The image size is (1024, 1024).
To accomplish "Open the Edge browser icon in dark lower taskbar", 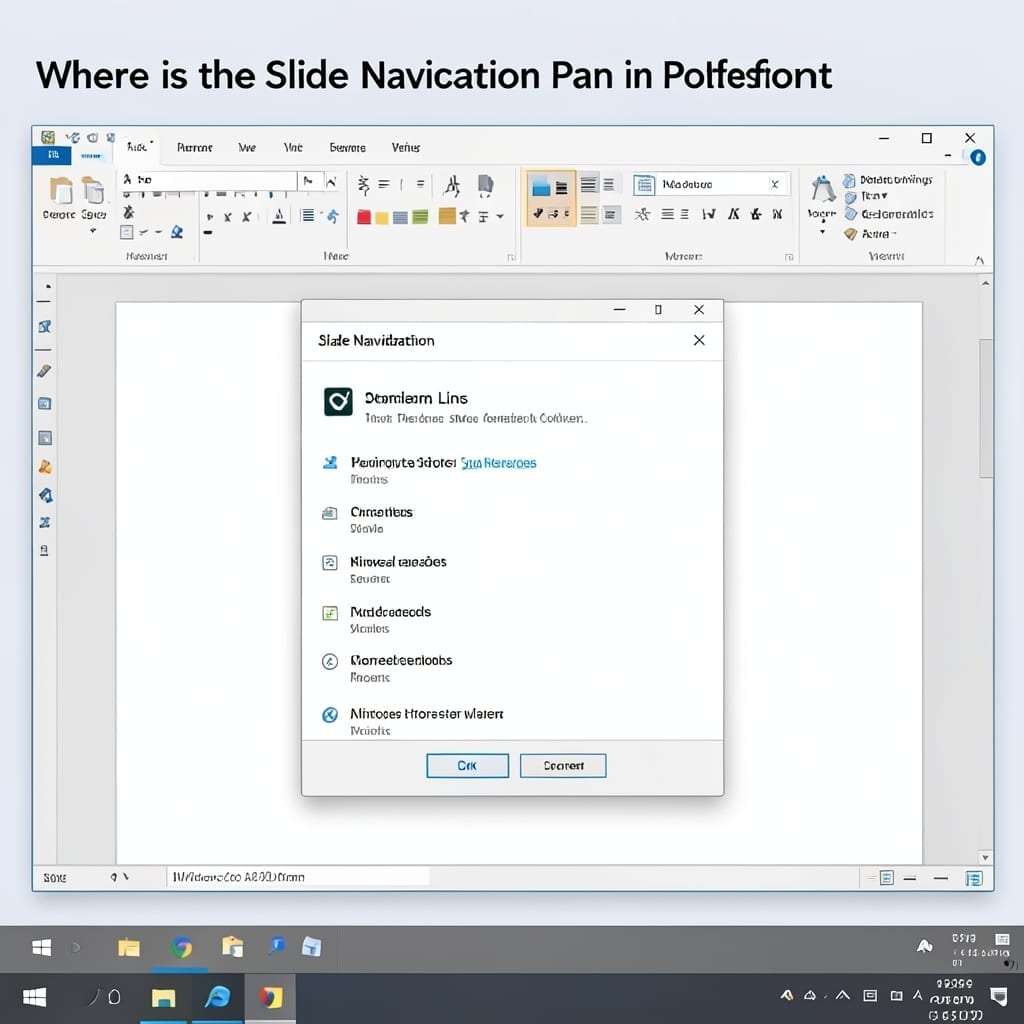I will (217, 997).
